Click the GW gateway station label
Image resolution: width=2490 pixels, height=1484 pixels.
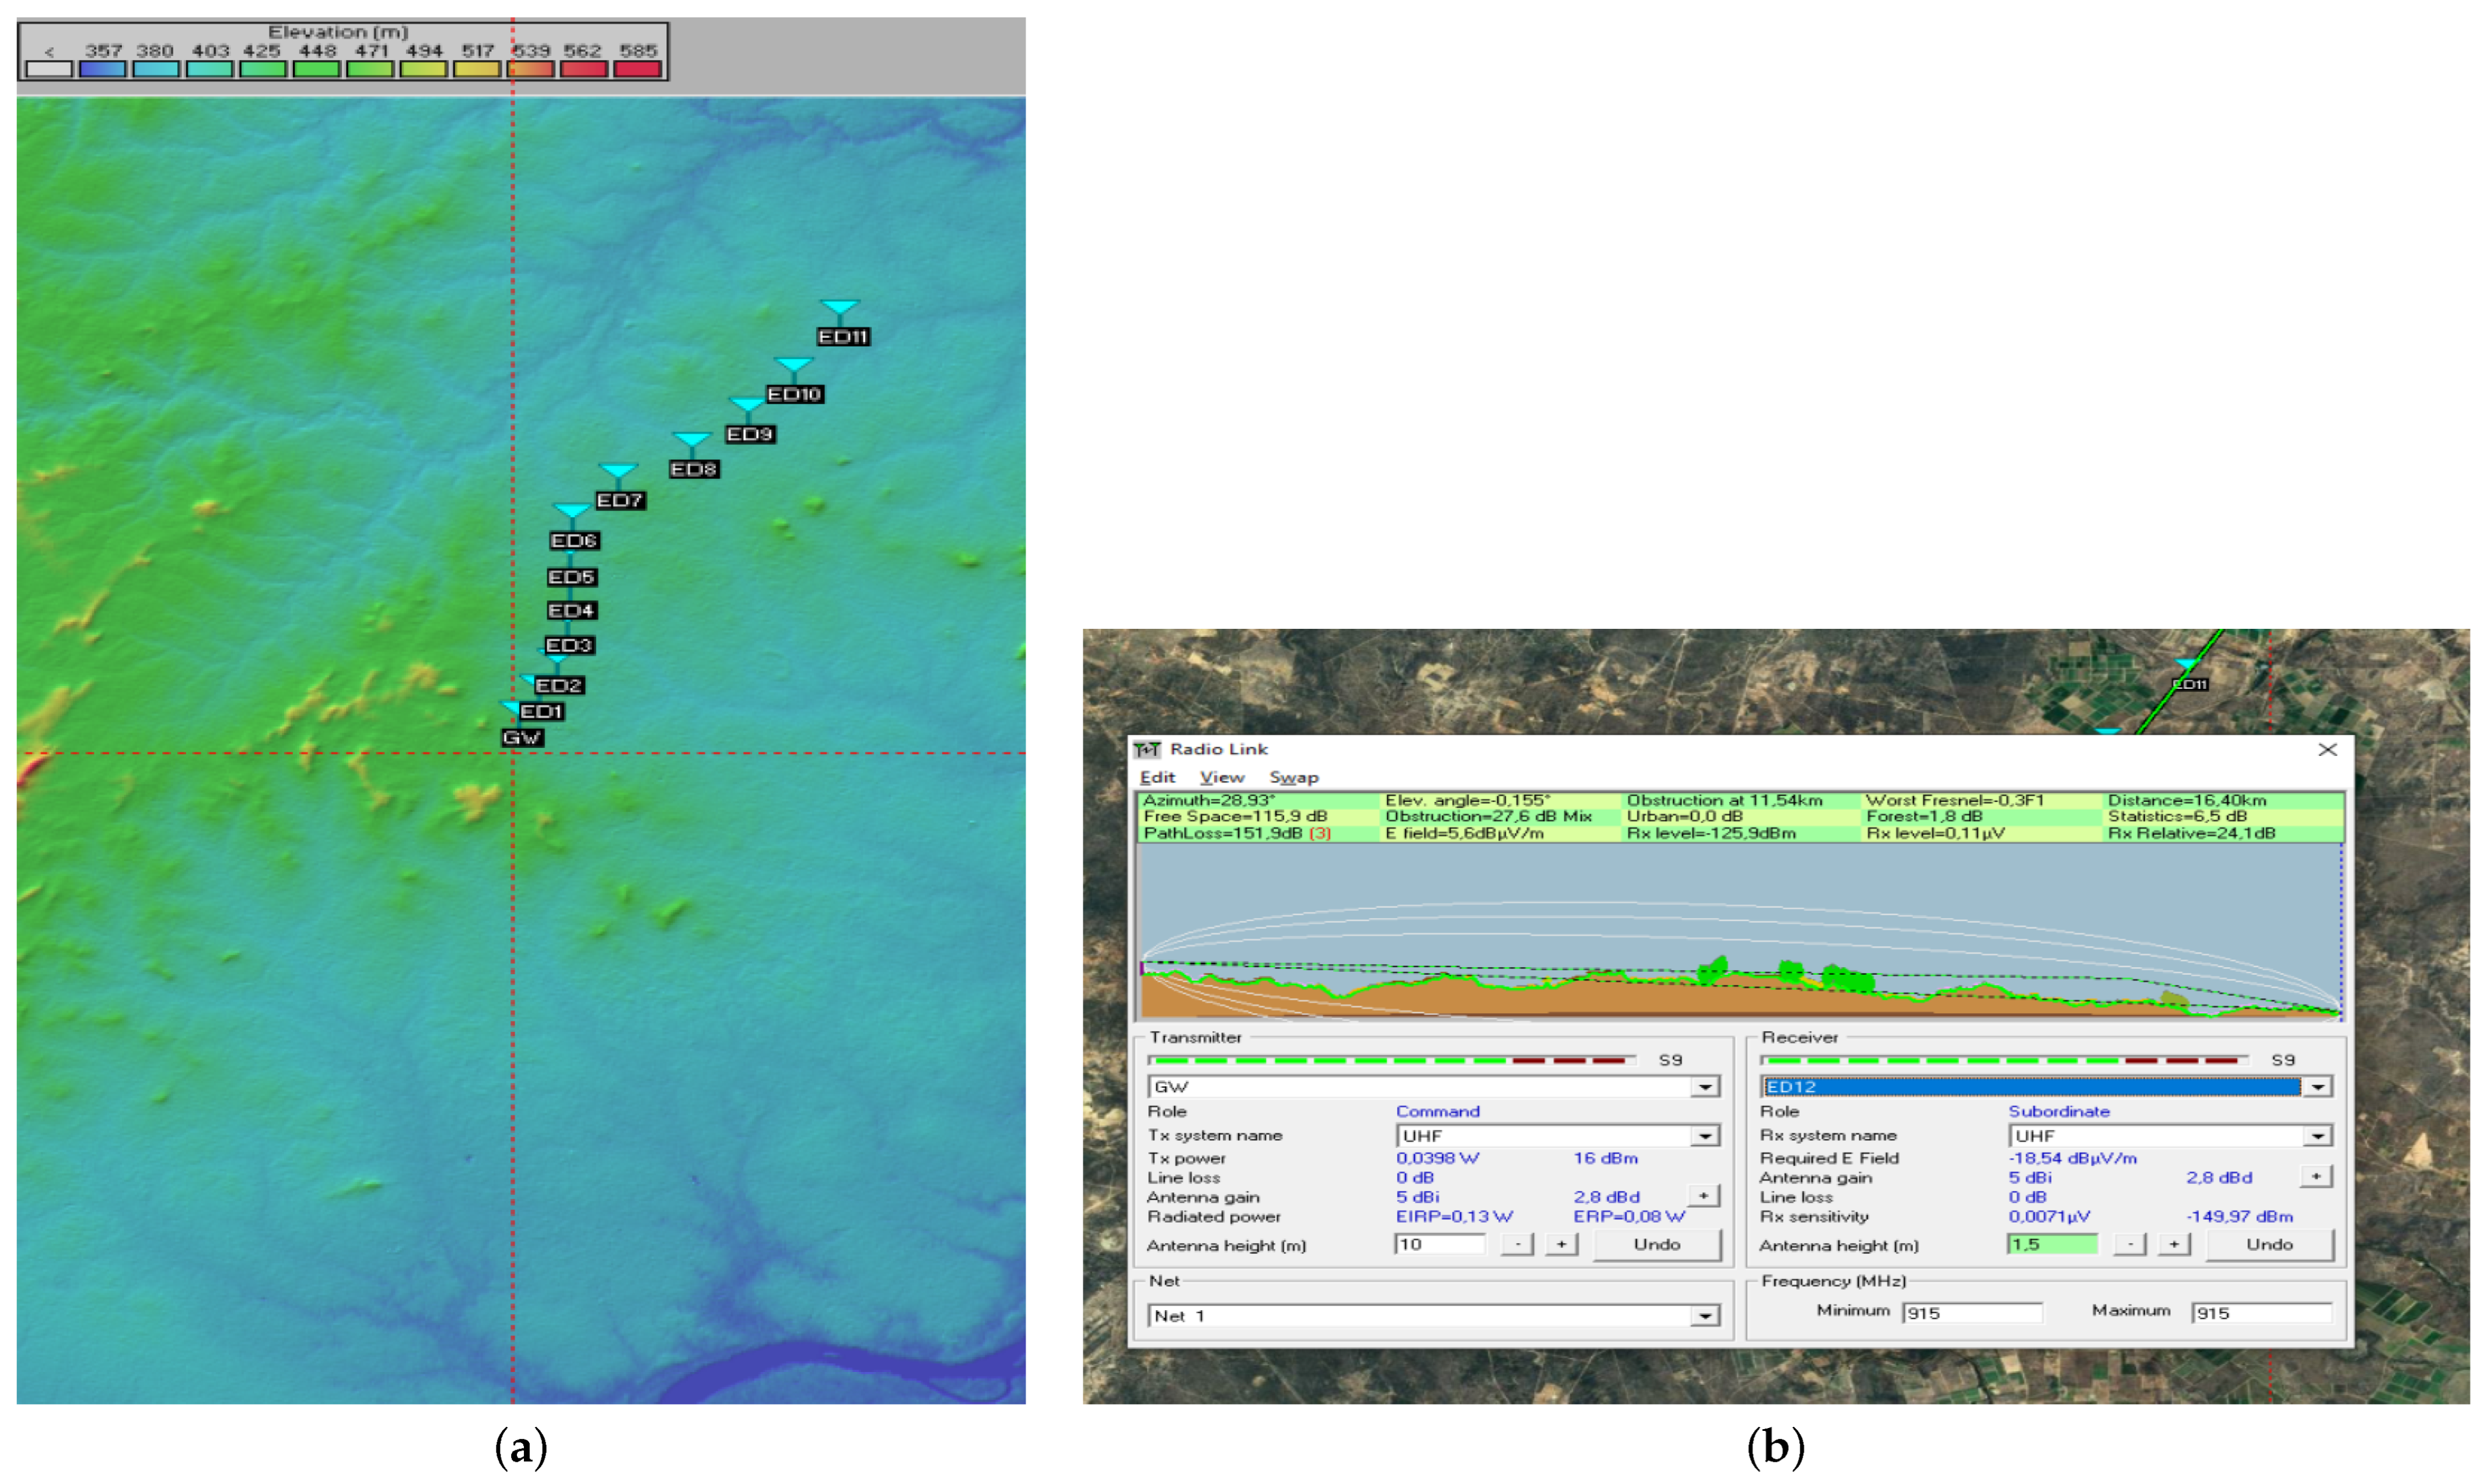(521, 738)
